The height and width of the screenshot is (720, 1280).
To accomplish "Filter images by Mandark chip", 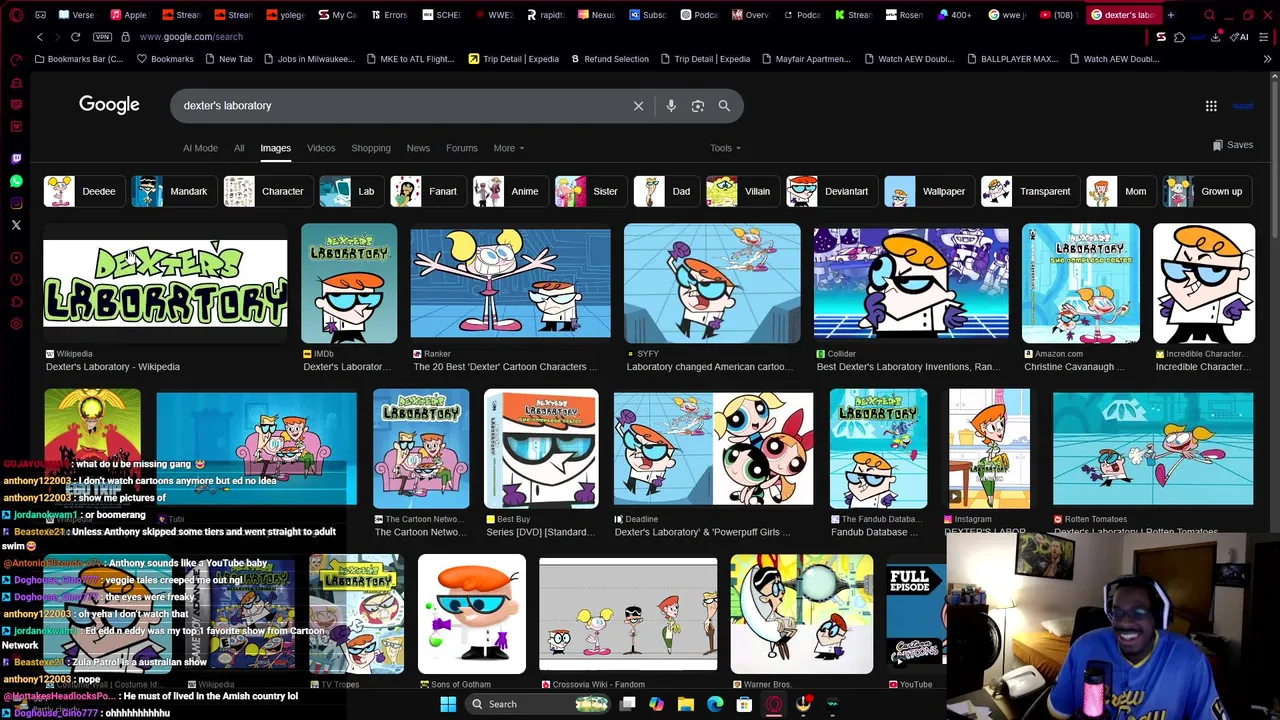I will [173, 191].
